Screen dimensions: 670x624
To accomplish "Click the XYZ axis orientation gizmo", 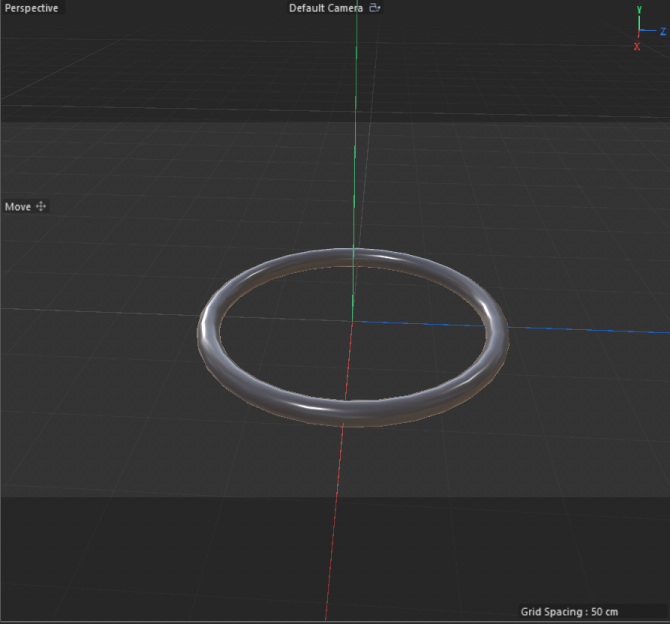I will (649, 28).
